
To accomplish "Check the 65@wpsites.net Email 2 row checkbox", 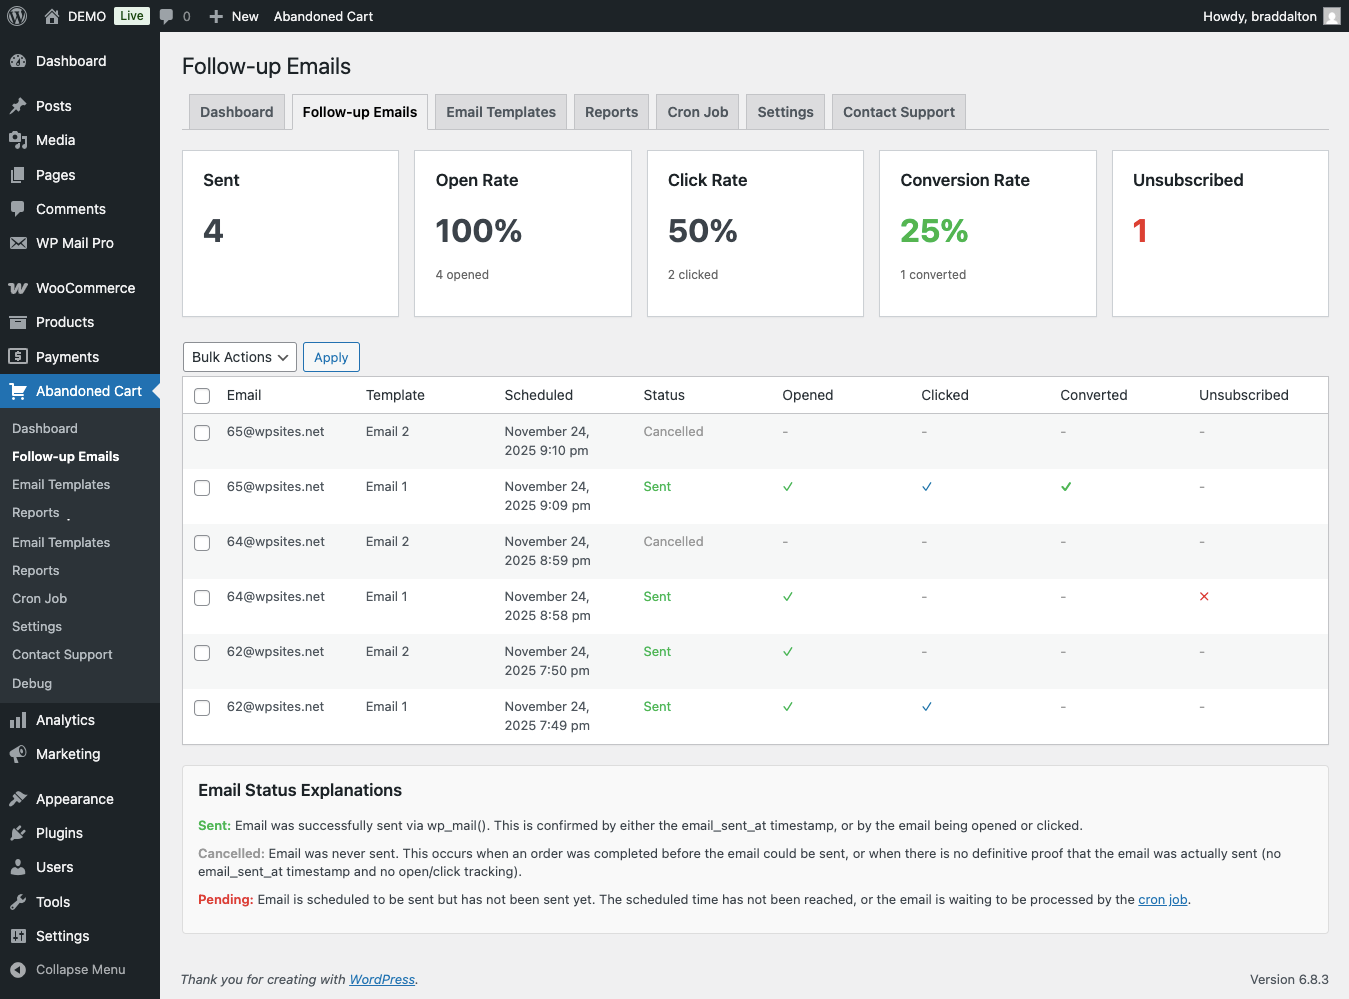I will click(x=202, y=433).
